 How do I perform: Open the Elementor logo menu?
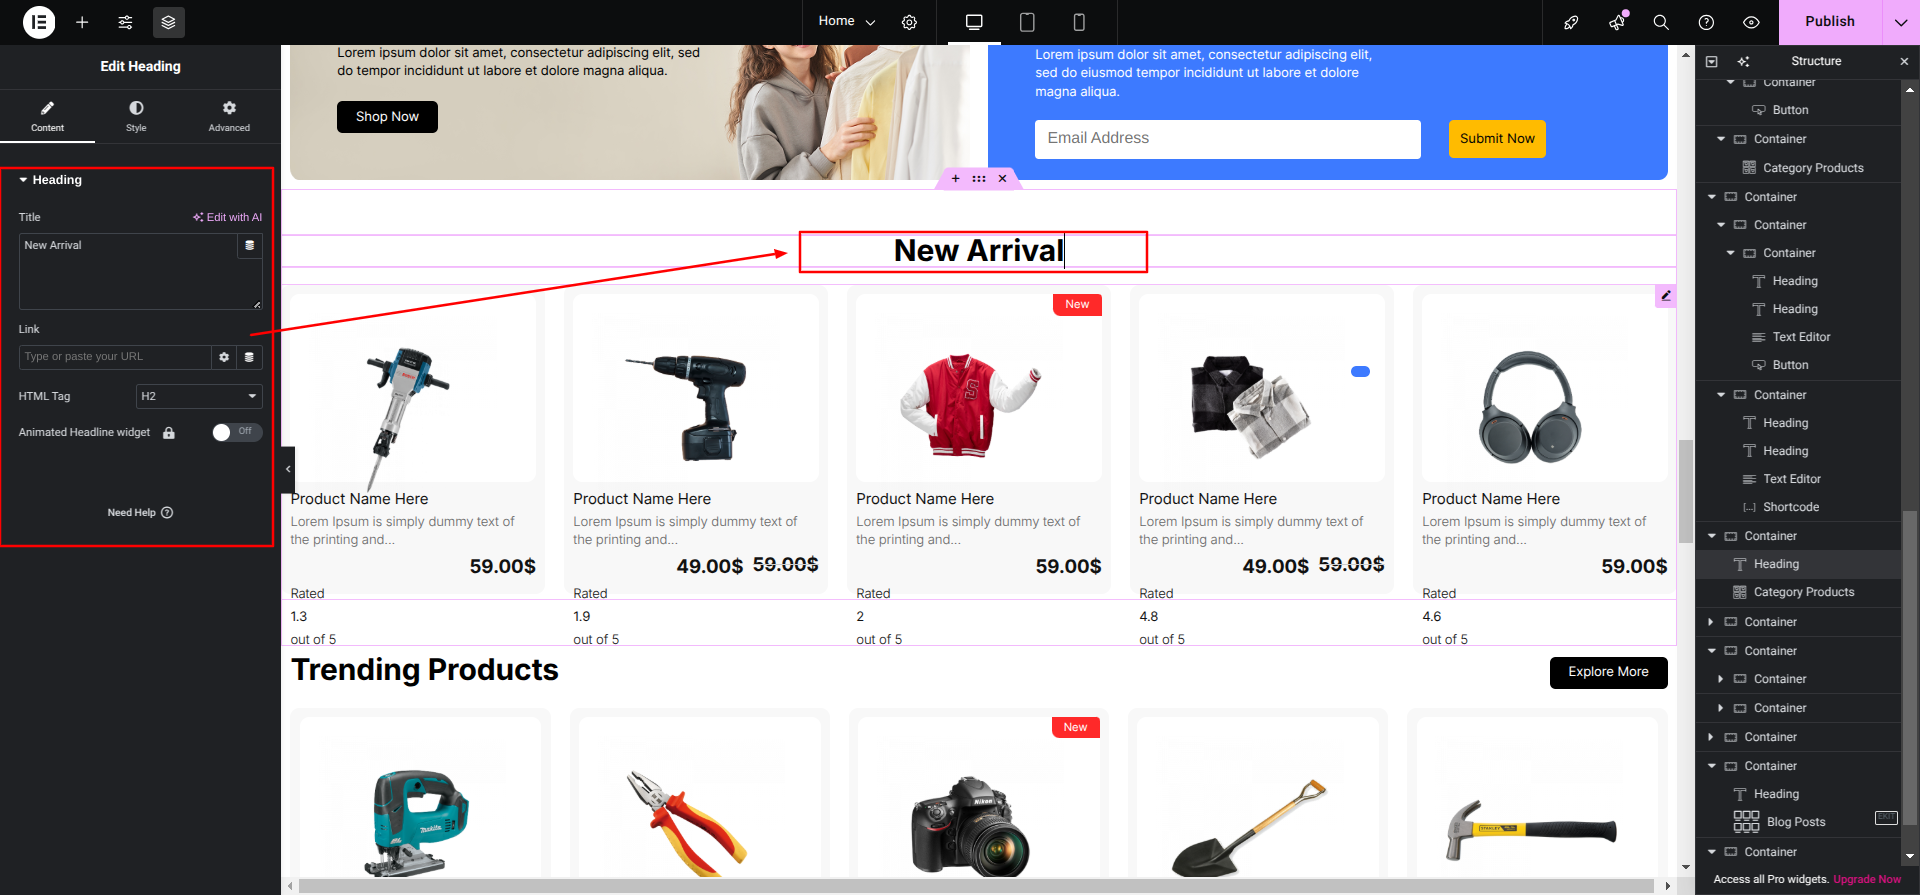[39, 22]
